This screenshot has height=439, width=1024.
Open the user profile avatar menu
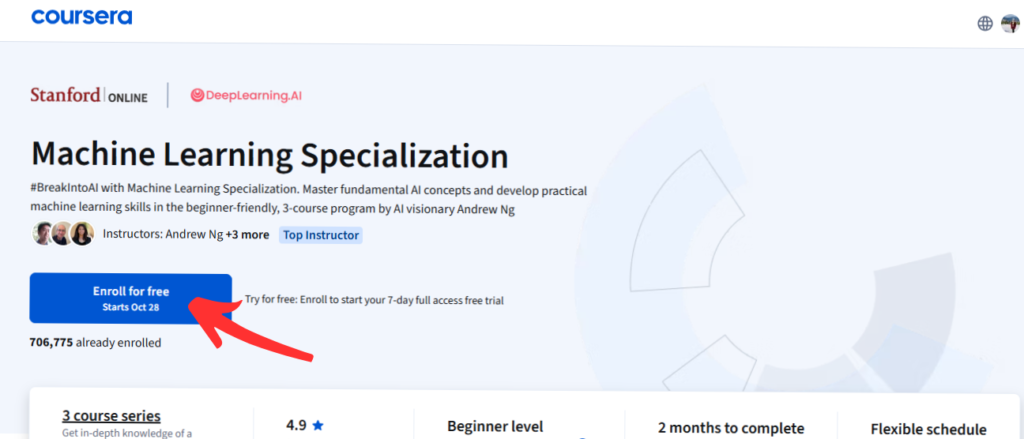[x=1009, y=23]
